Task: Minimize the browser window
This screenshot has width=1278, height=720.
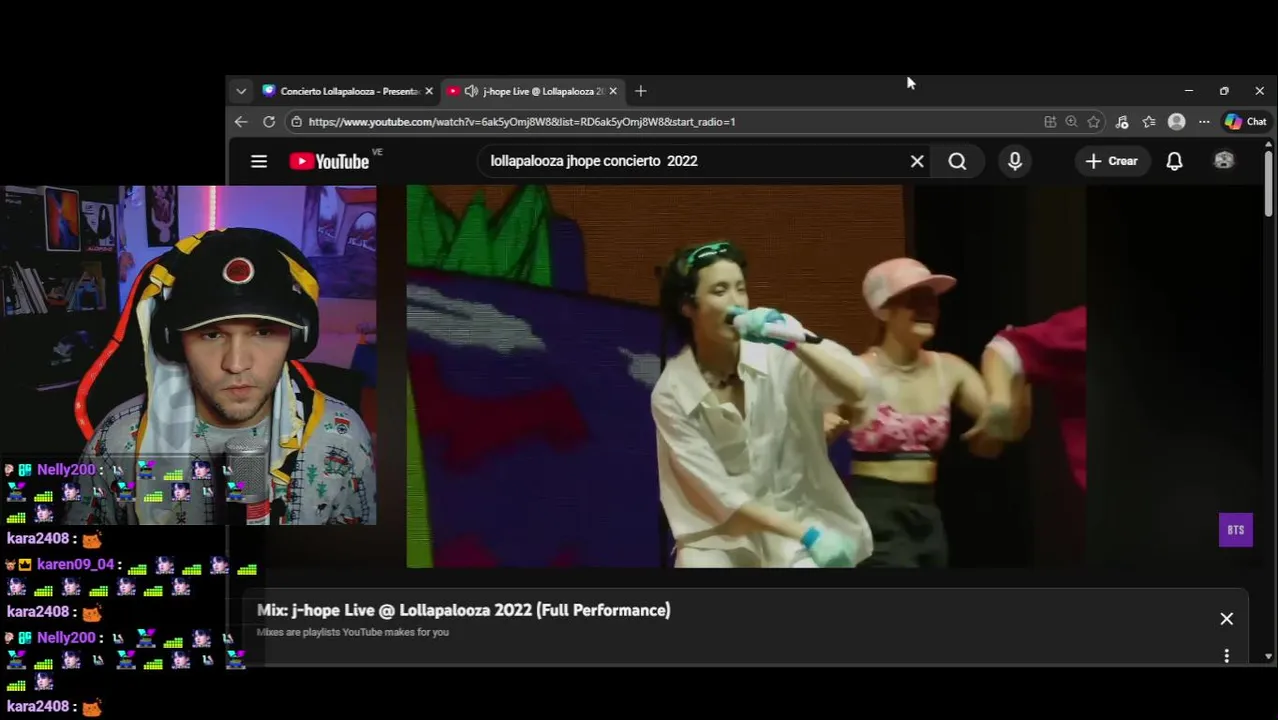Action: (x=1189, y=91)
